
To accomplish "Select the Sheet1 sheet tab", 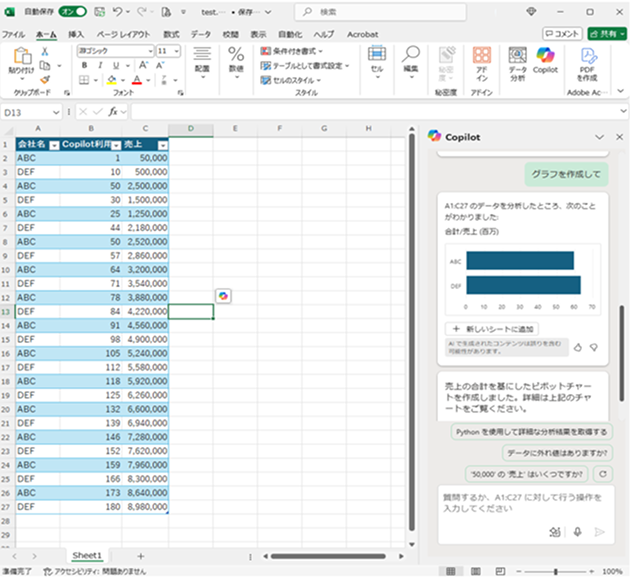I will [x=87, y=556].
